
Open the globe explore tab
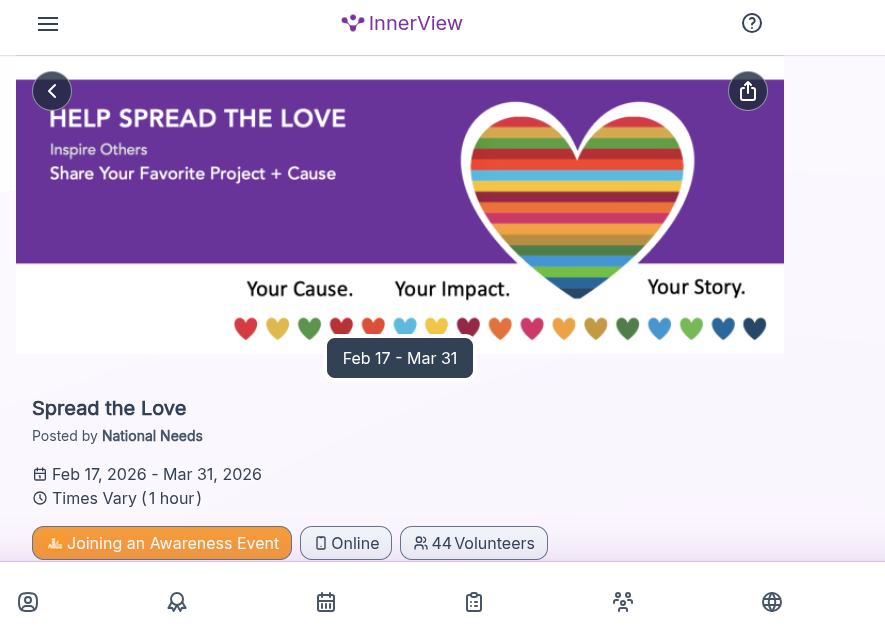tap(772, 602)
